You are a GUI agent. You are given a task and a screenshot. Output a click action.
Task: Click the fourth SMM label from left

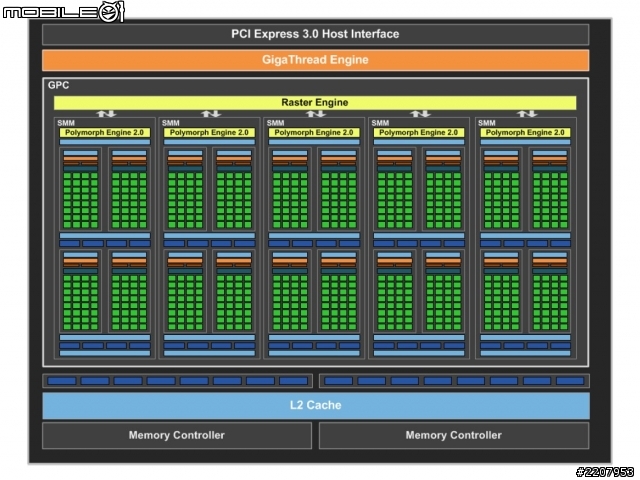coord(380,122)
